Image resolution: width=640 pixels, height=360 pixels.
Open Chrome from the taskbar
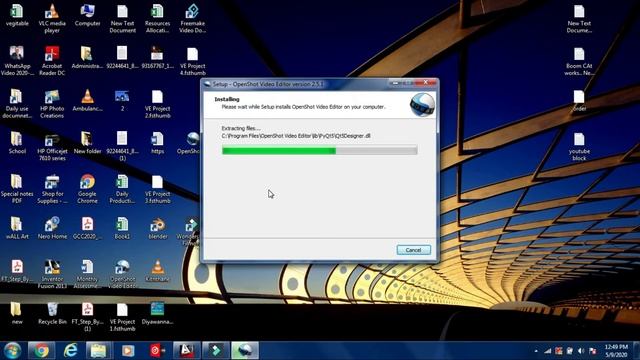pos(41,351)
